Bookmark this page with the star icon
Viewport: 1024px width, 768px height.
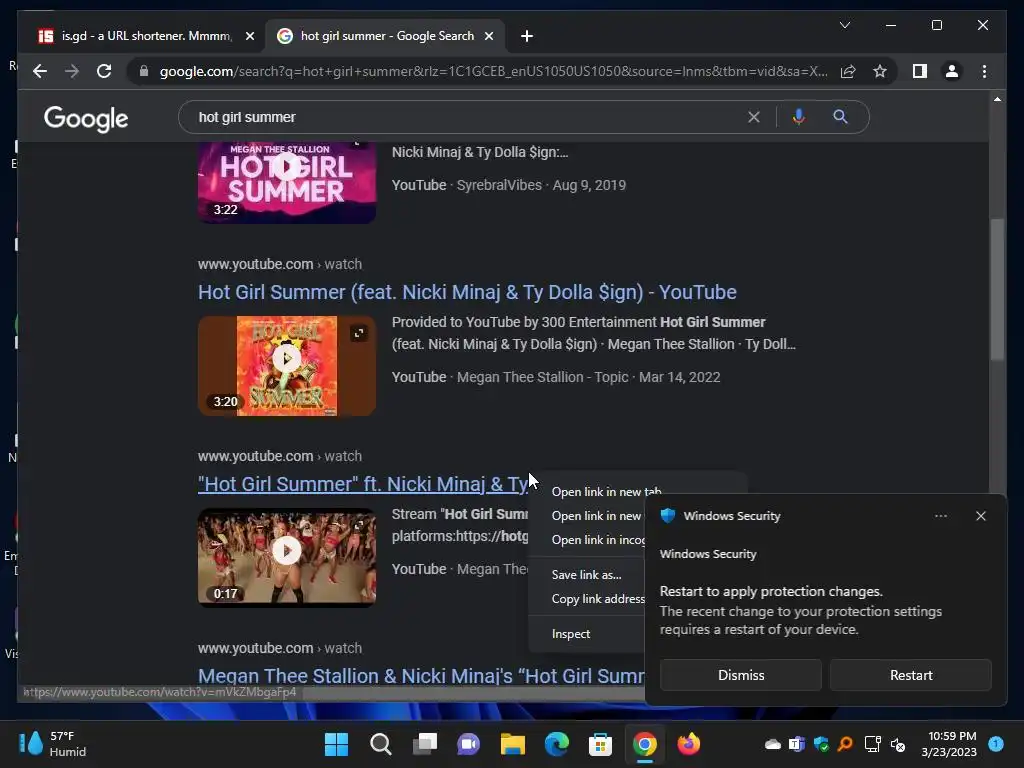880,71
